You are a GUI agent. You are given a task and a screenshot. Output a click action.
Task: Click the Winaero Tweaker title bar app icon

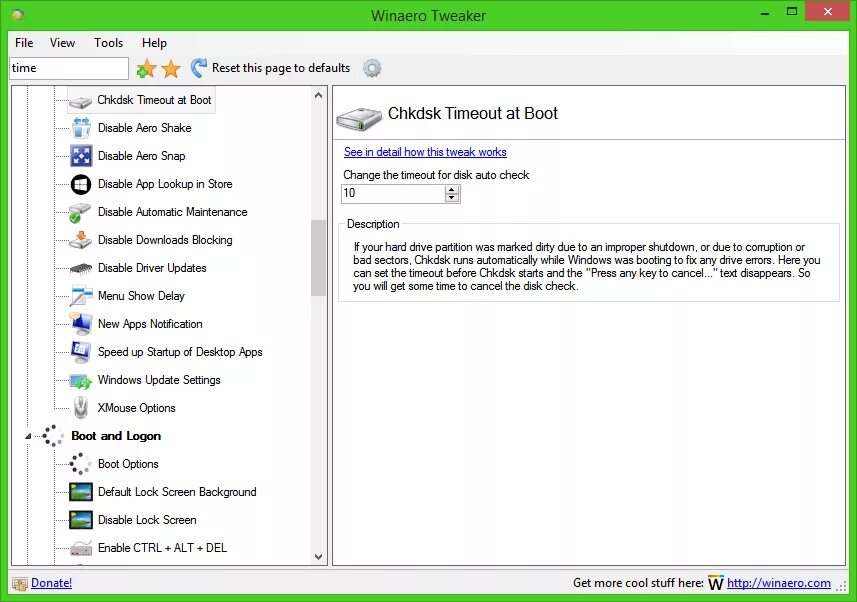coord(17,15)
